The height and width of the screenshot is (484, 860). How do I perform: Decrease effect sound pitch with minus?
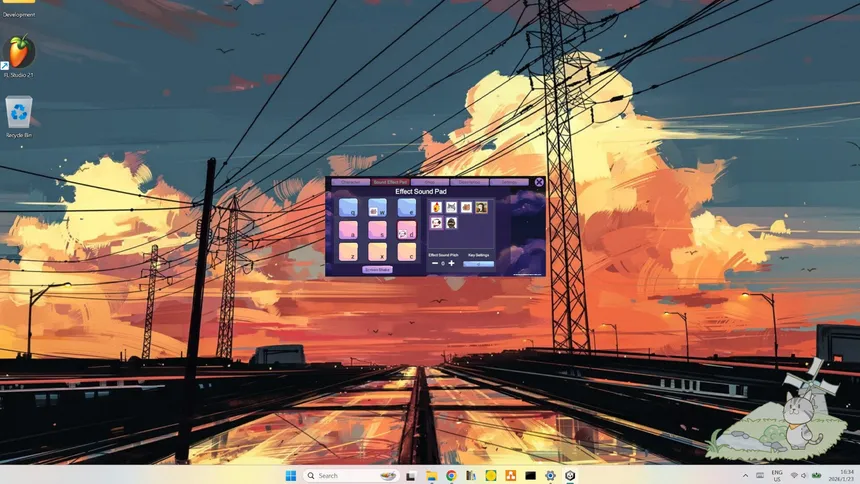(435, 263)
